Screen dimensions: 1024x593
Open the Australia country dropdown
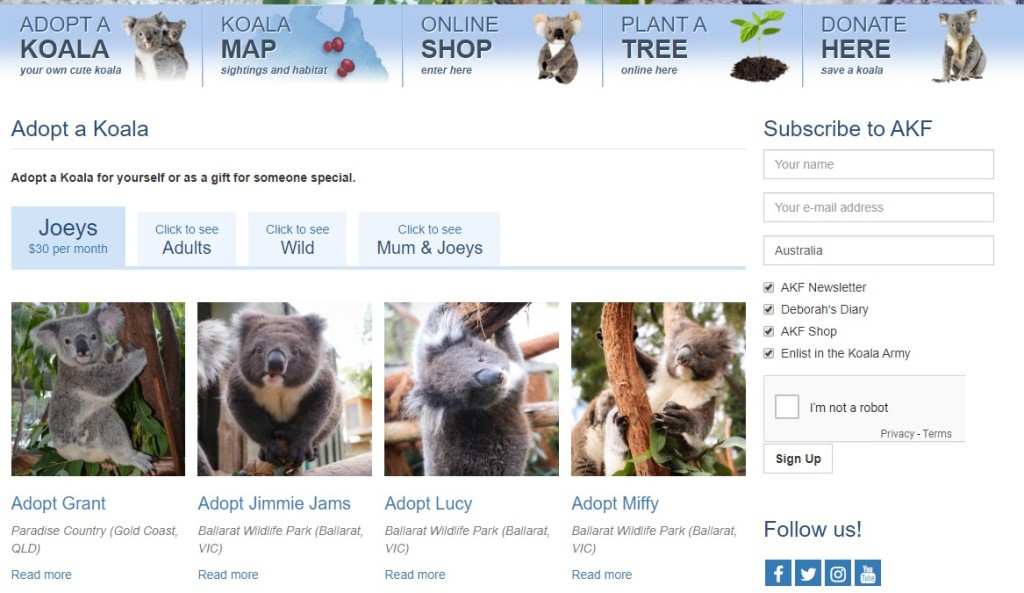click(878, 250)
